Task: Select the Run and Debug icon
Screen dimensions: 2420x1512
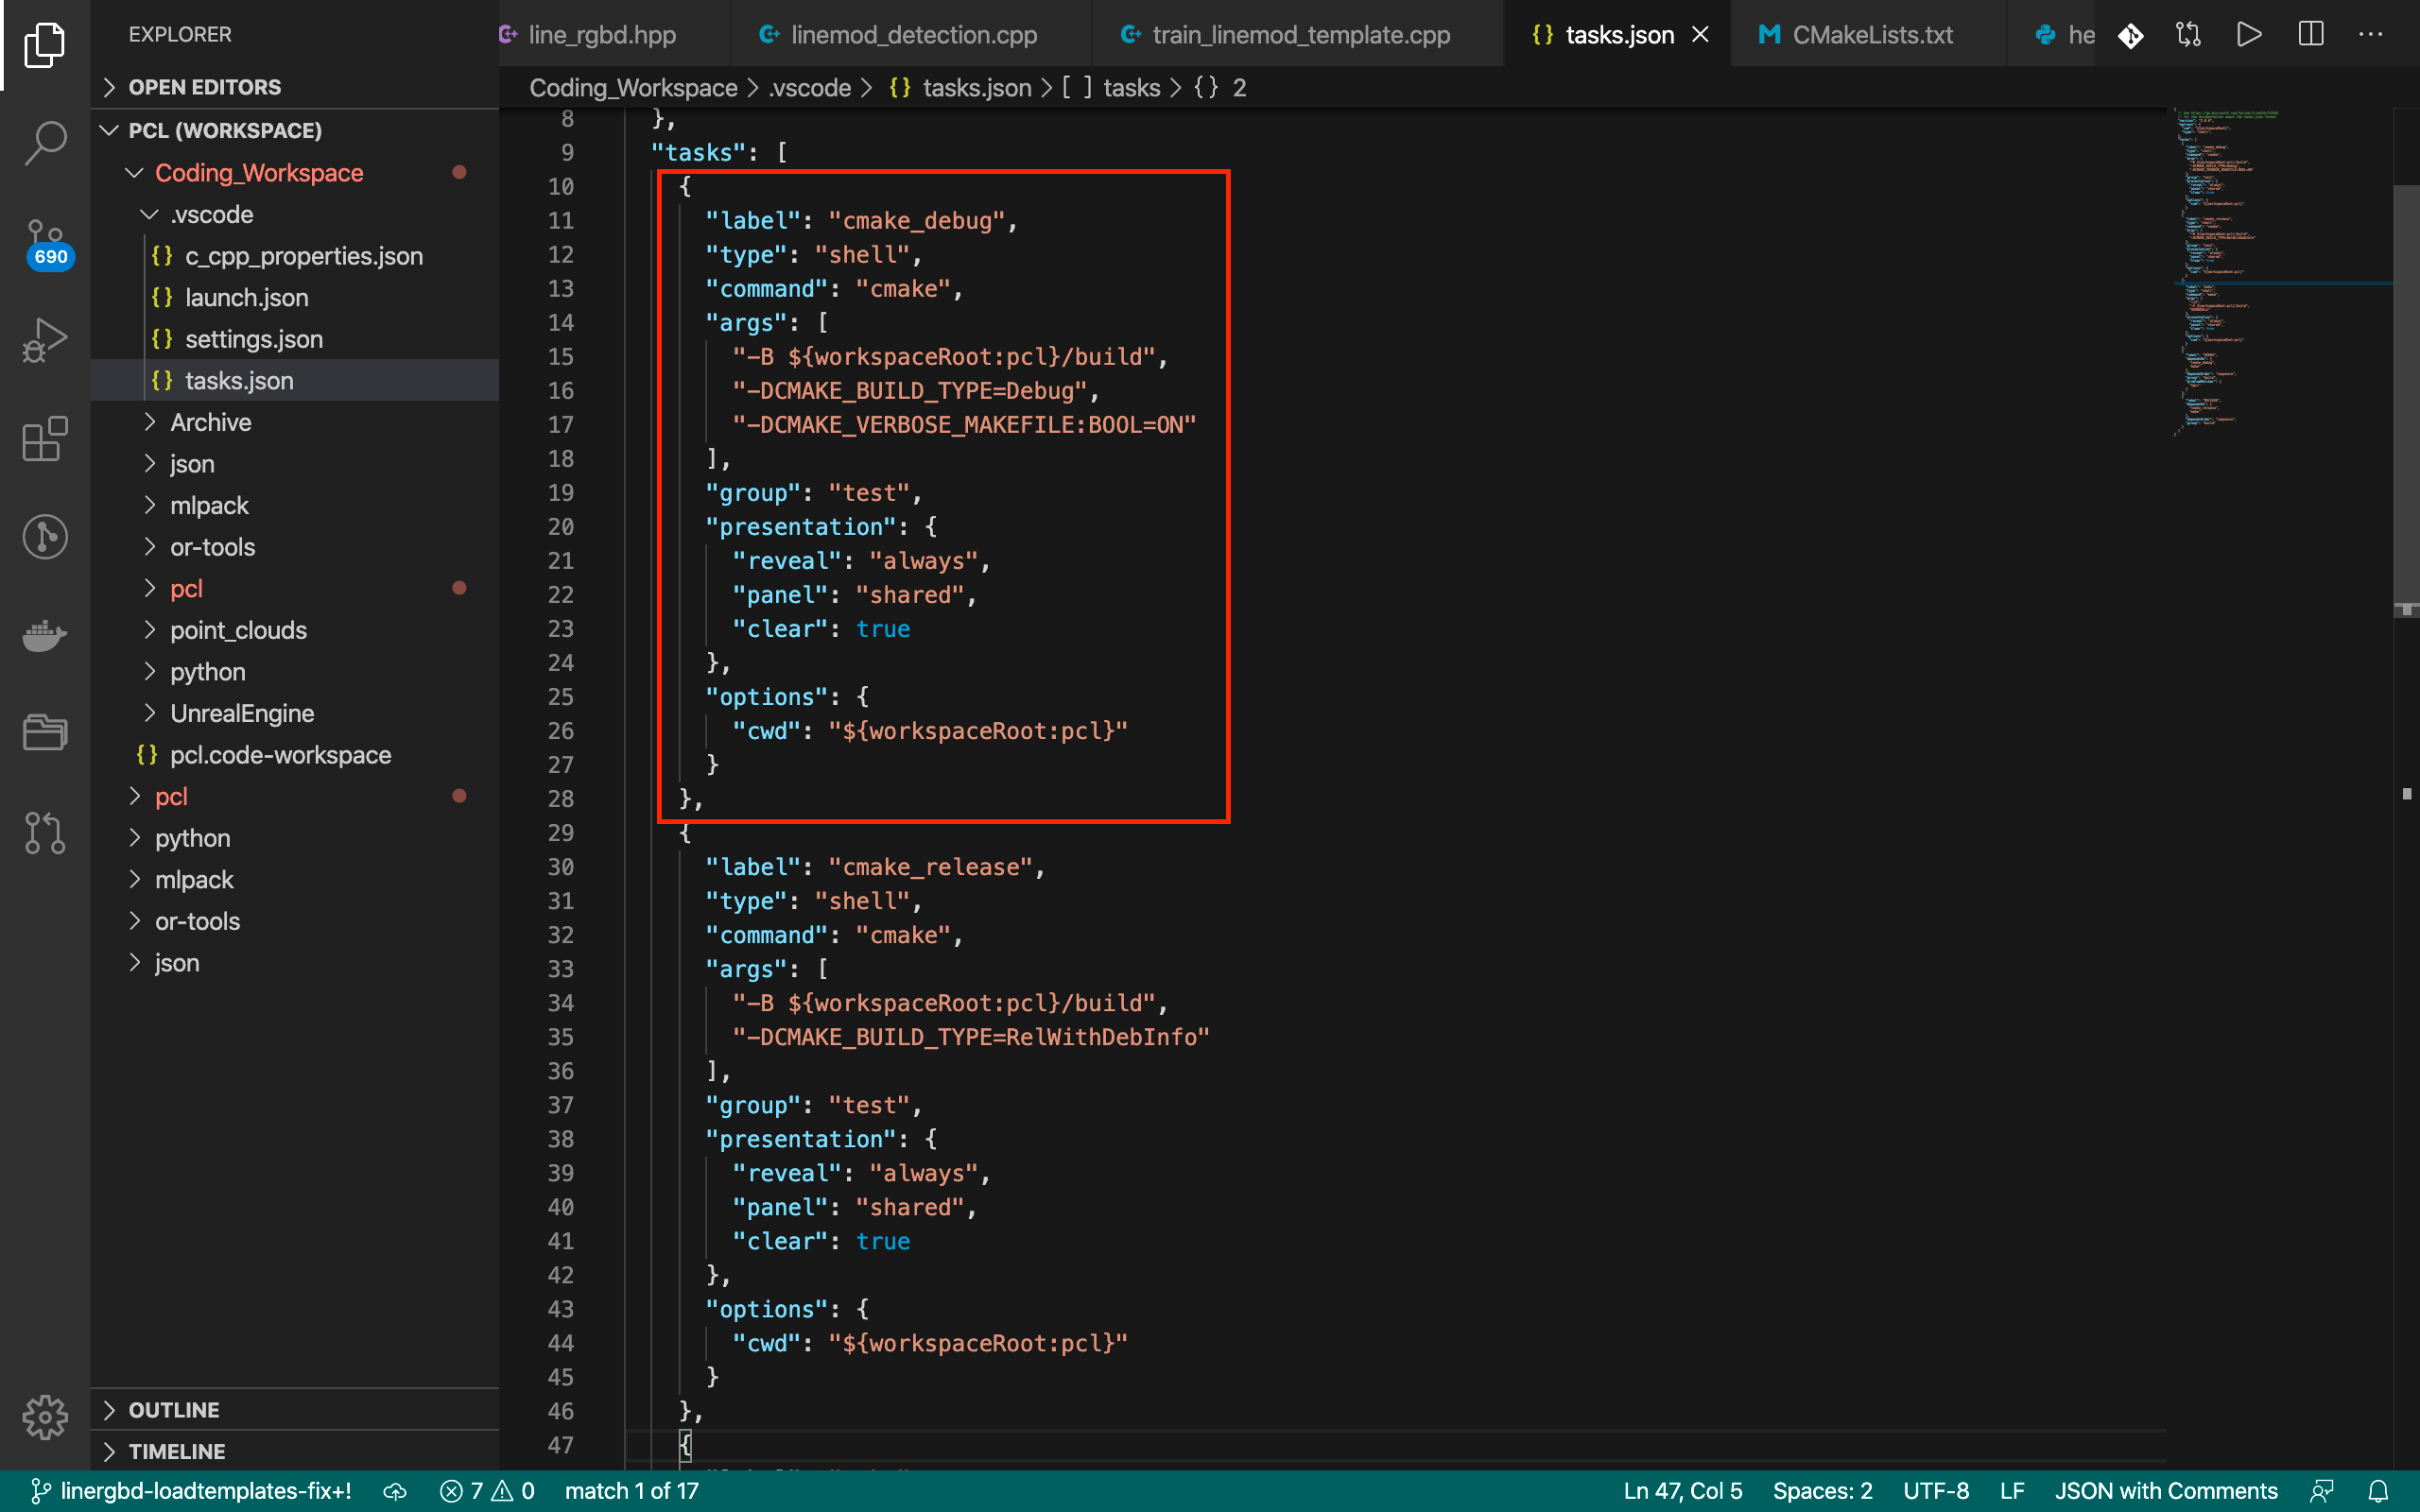Action: coord(44,340)
